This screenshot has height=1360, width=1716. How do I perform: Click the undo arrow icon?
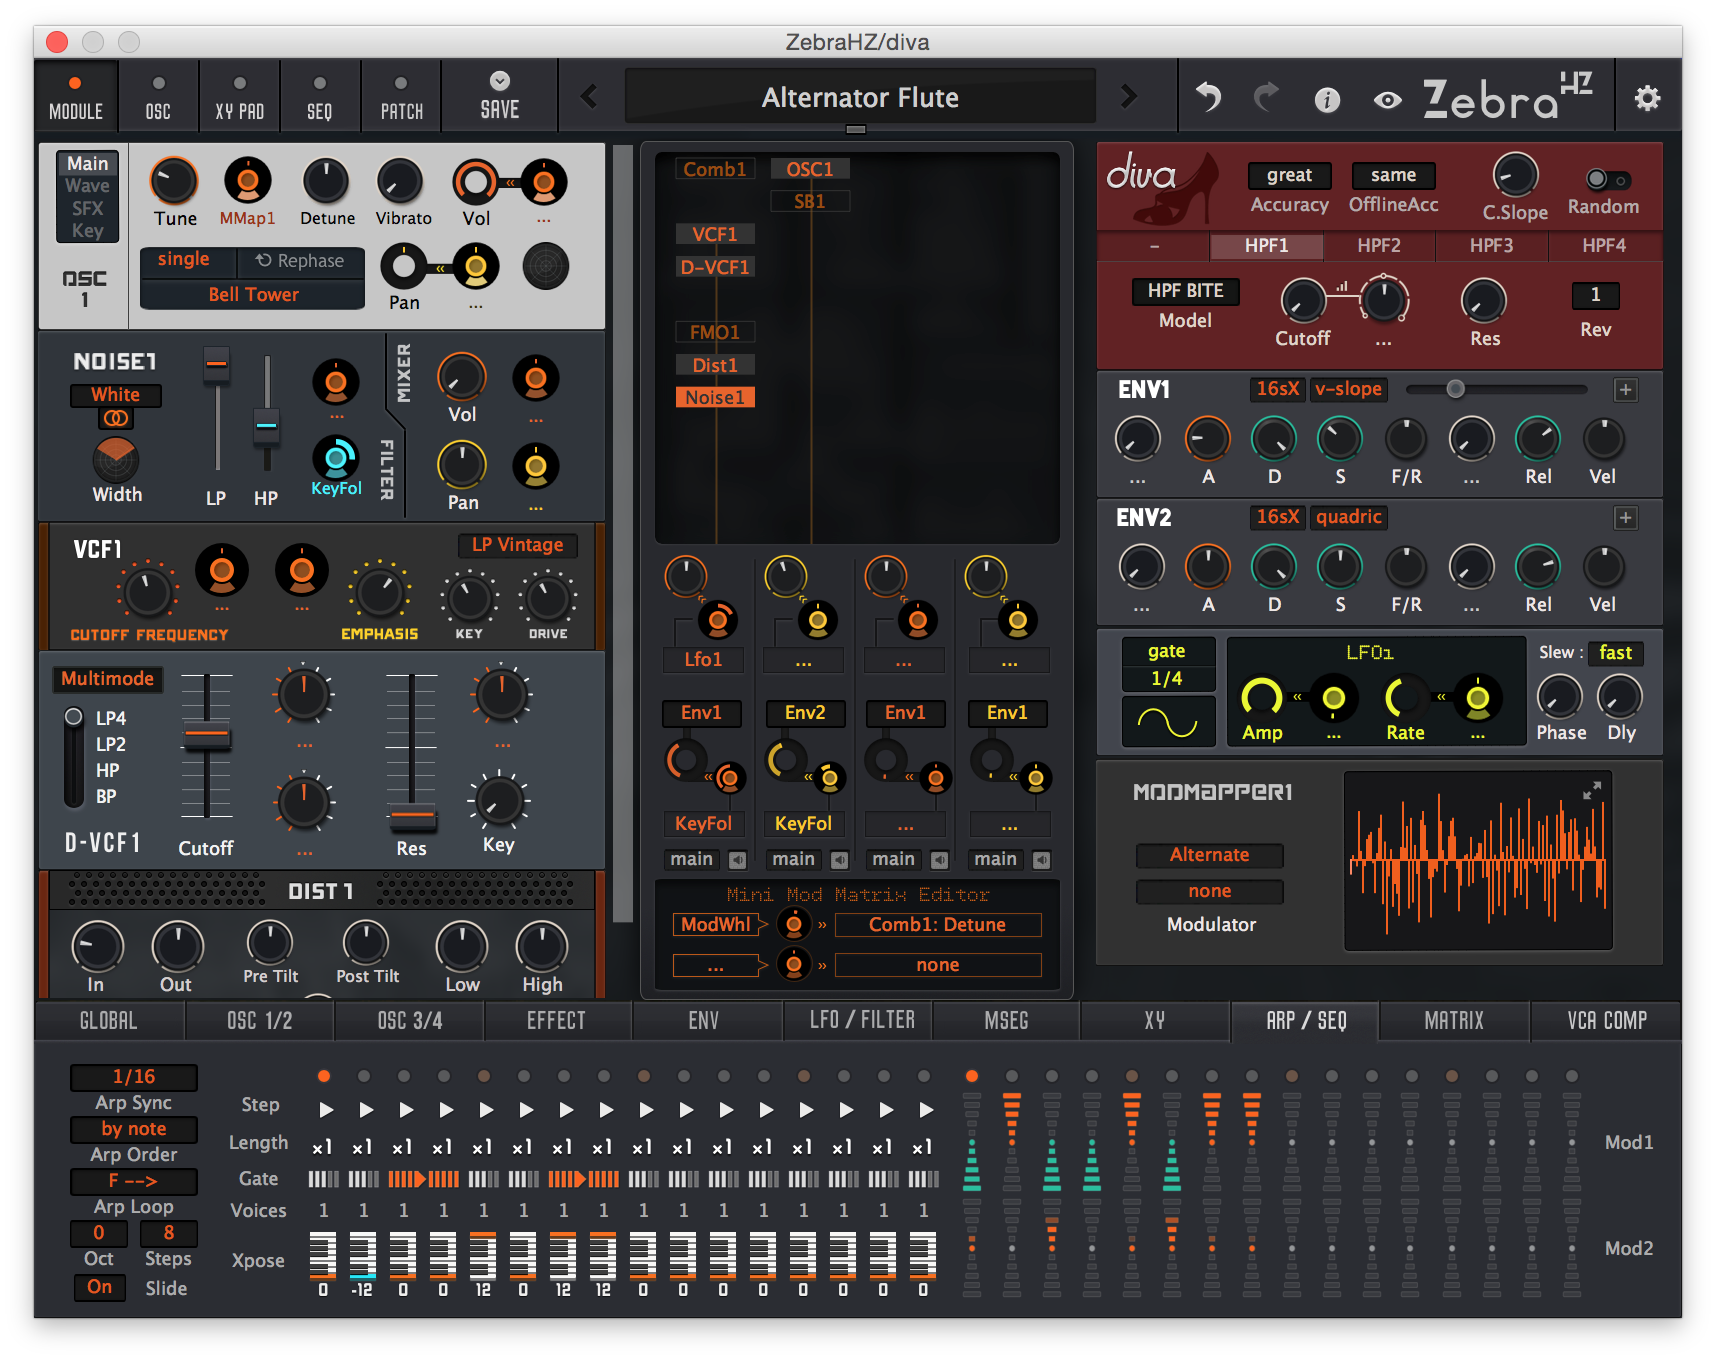(x=1209, y=97)
